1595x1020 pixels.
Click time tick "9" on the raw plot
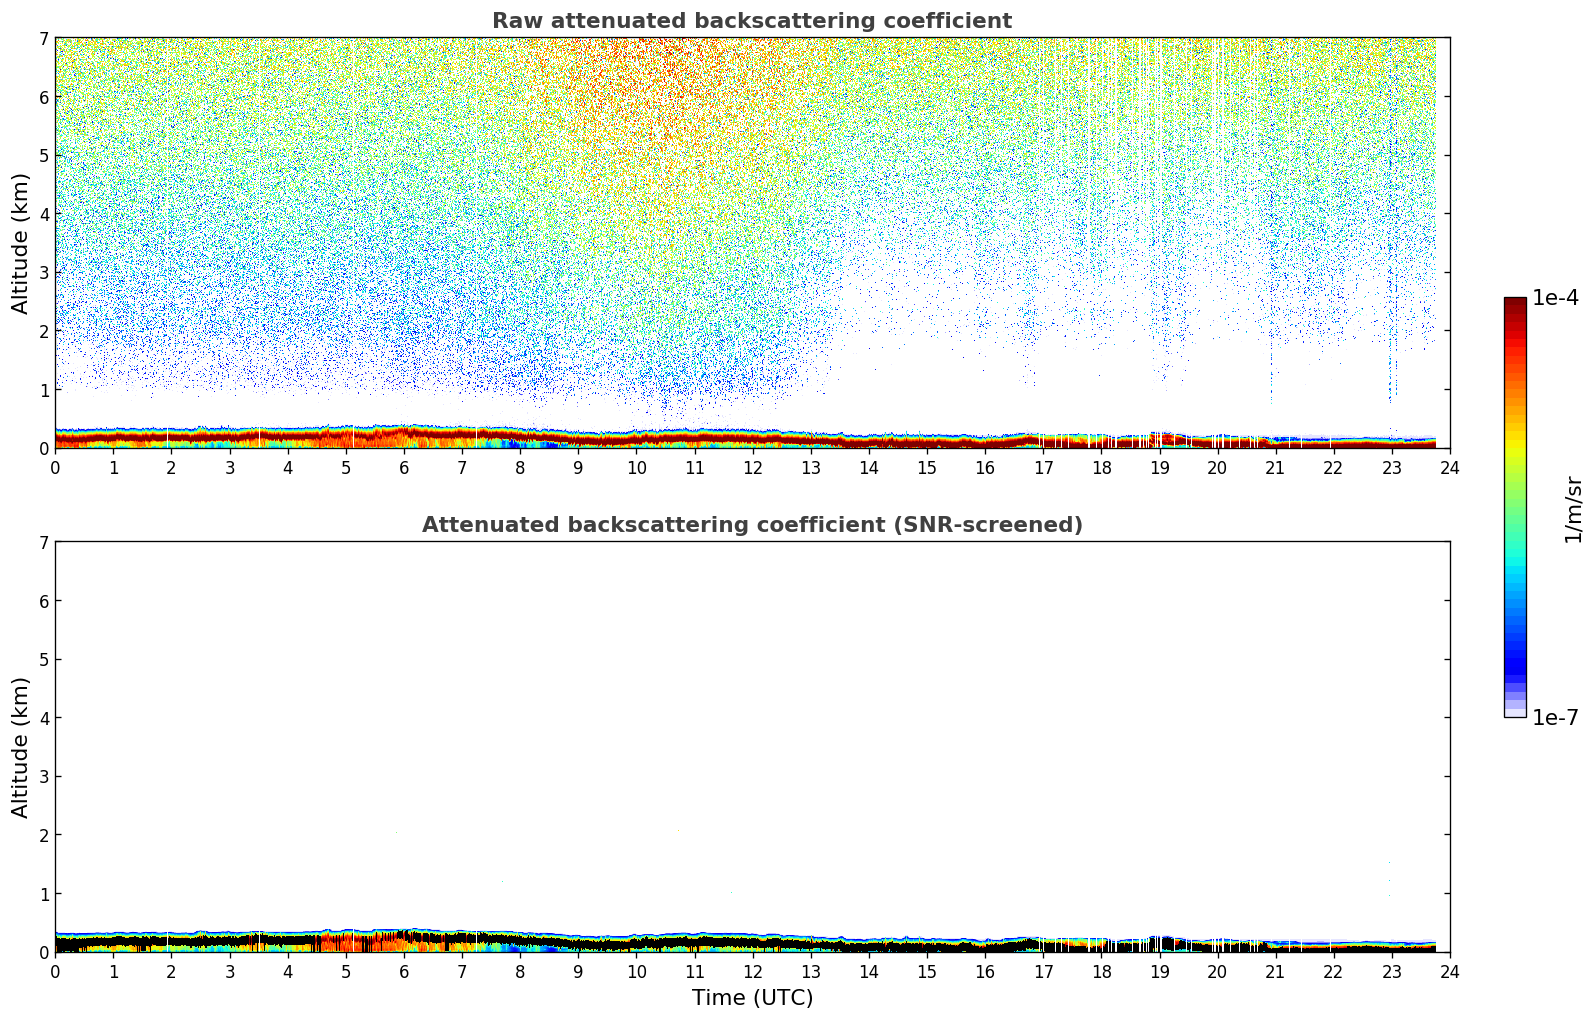click(578, 467)
